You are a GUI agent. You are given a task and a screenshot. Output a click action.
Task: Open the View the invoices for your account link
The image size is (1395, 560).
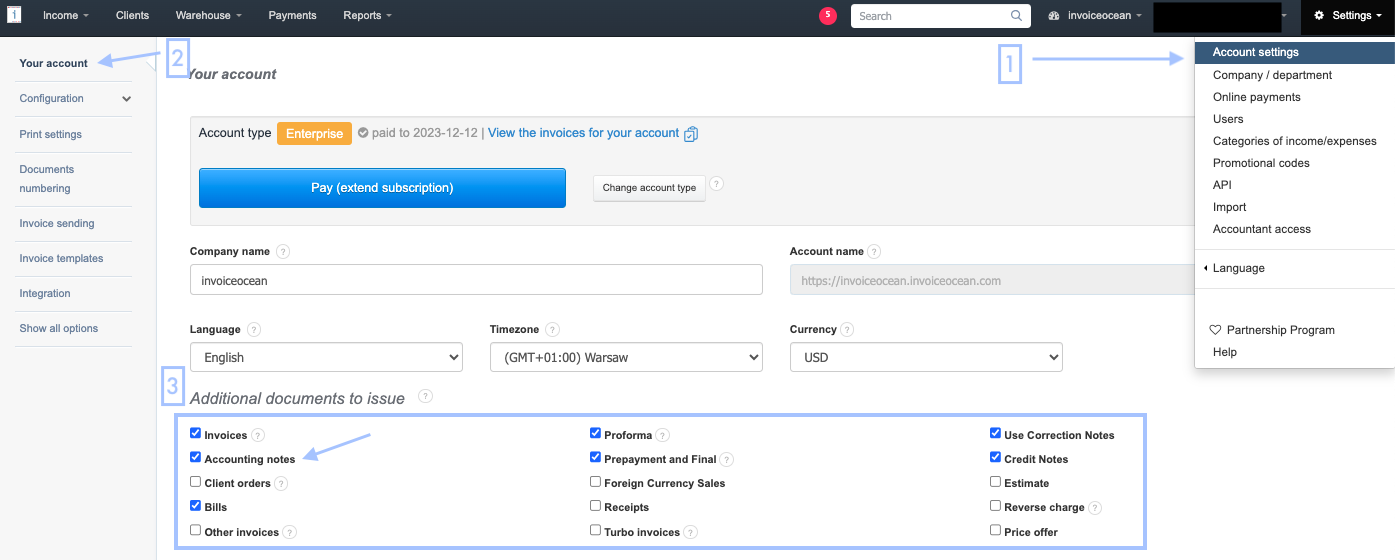tap(583, 133)
